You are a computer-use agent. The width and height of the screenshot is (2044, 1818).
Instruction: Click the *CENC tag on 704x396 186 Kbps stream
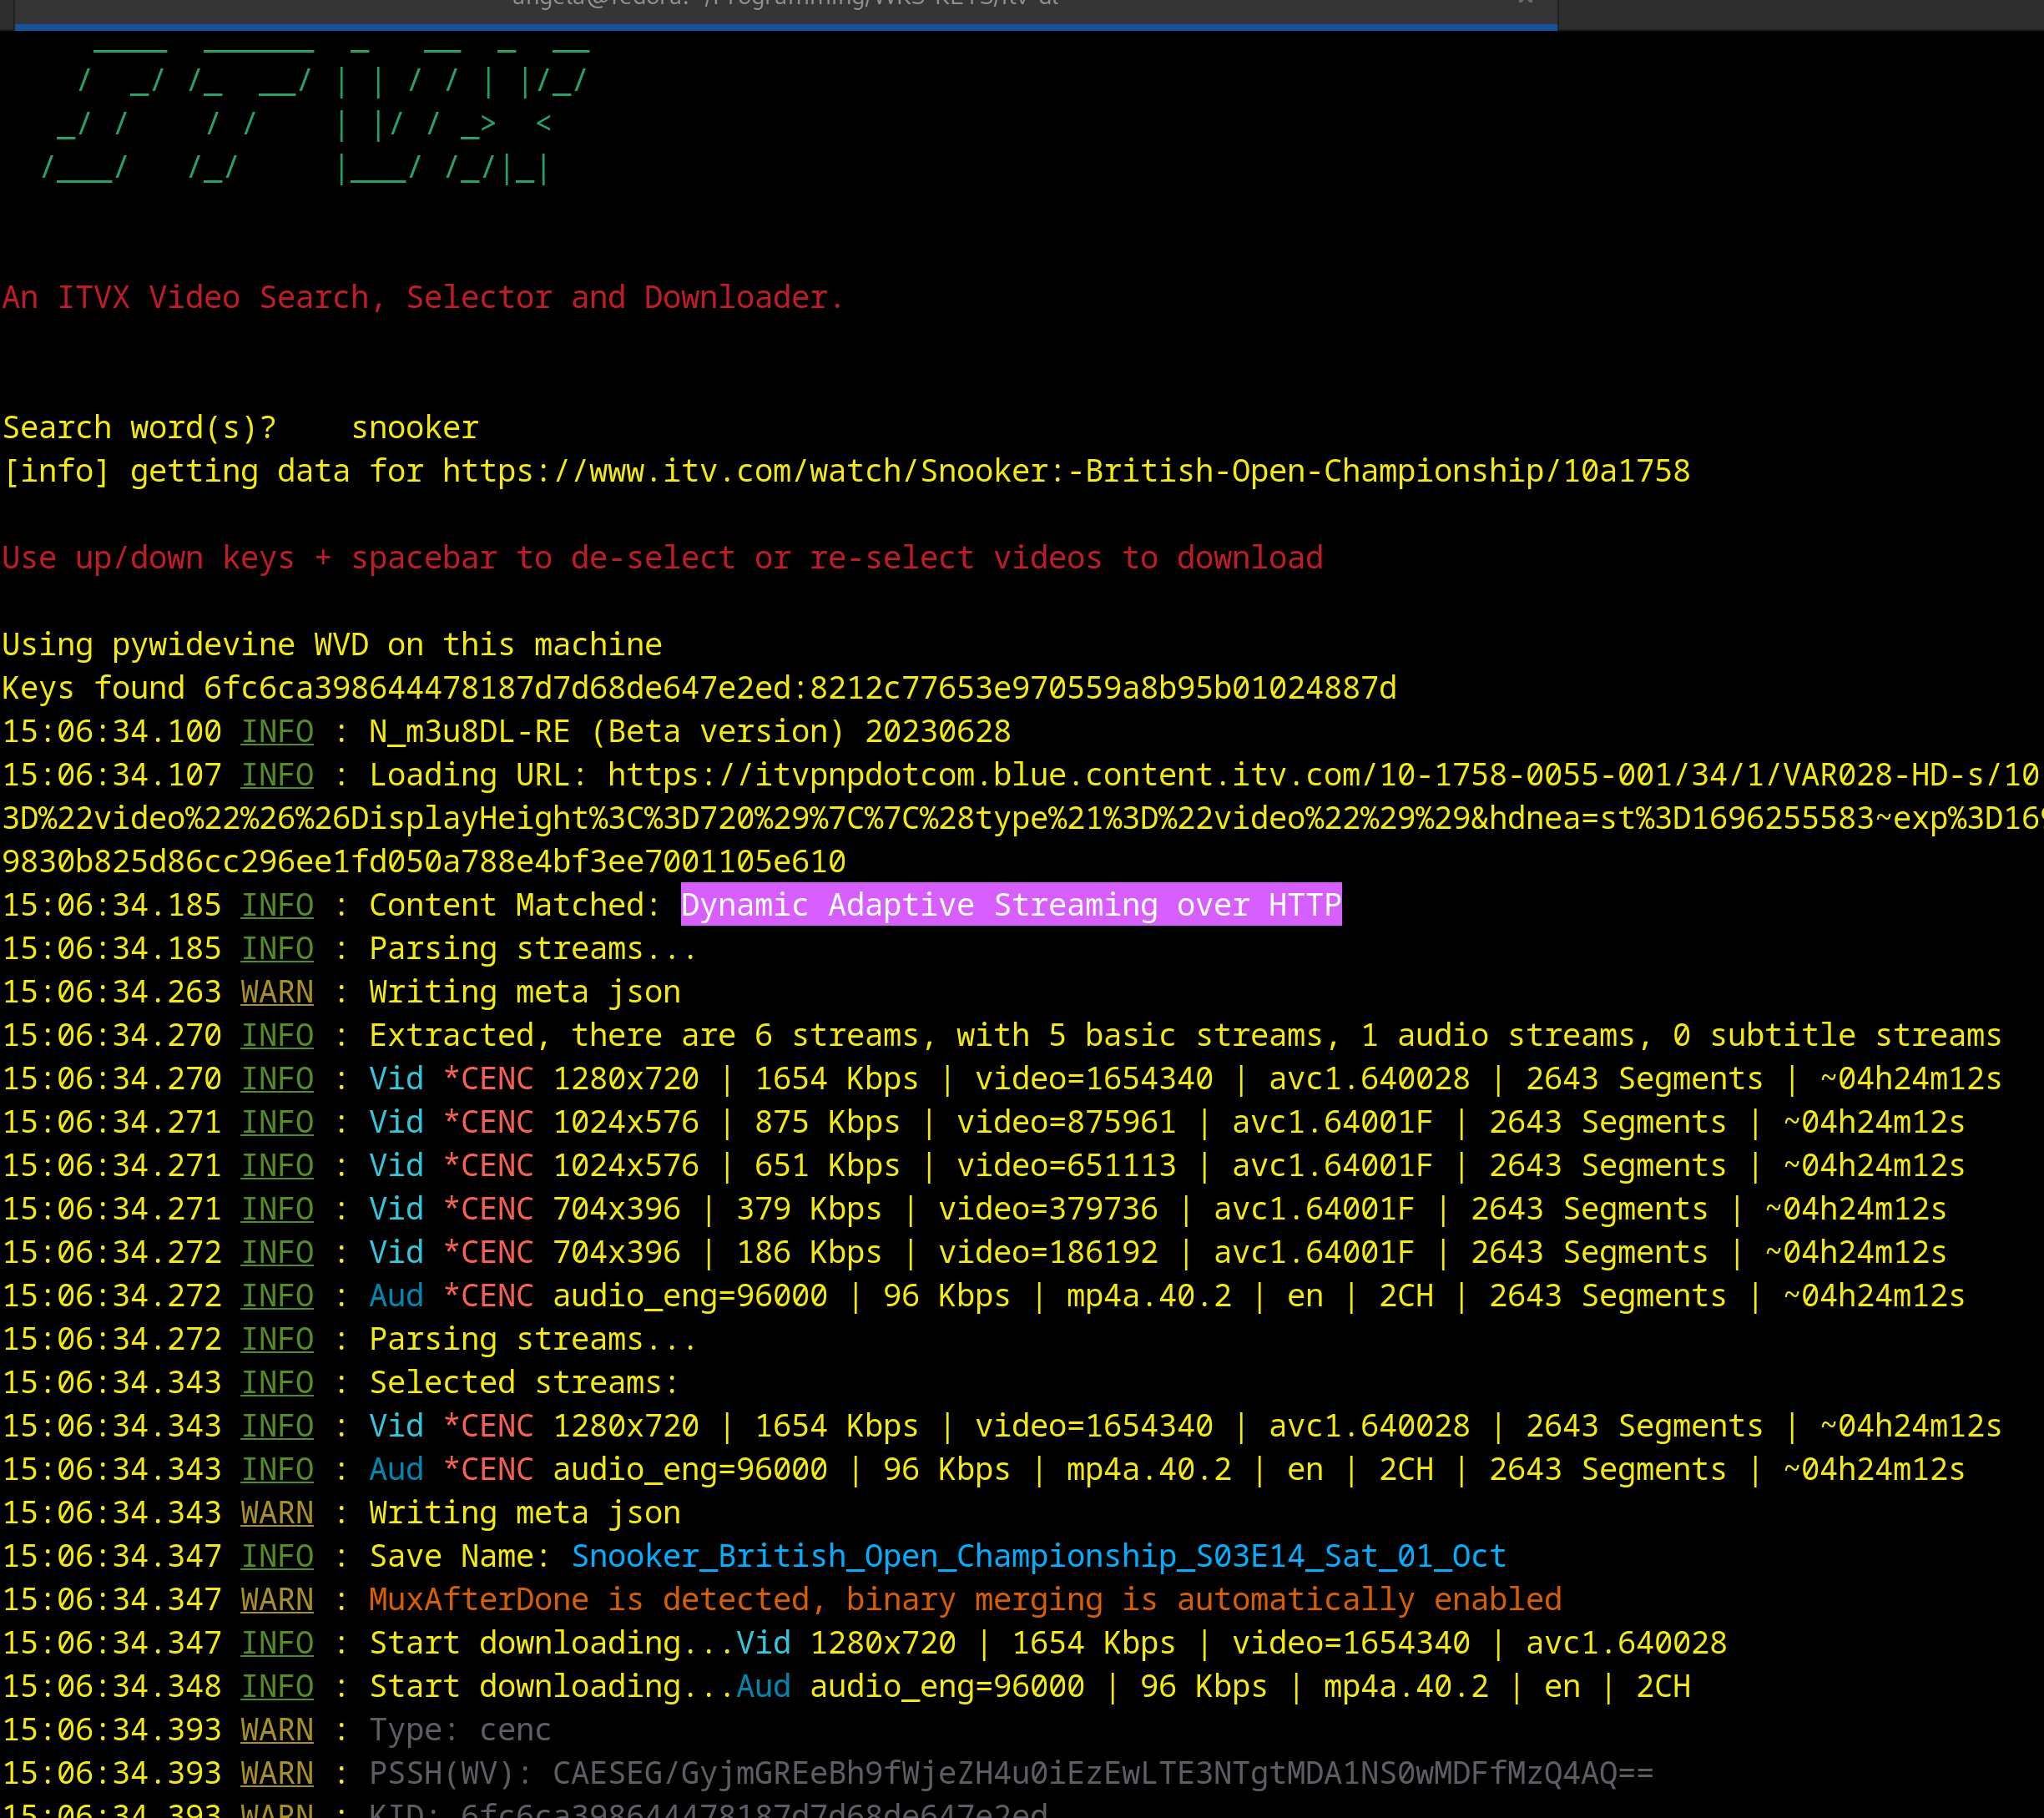488,1252
